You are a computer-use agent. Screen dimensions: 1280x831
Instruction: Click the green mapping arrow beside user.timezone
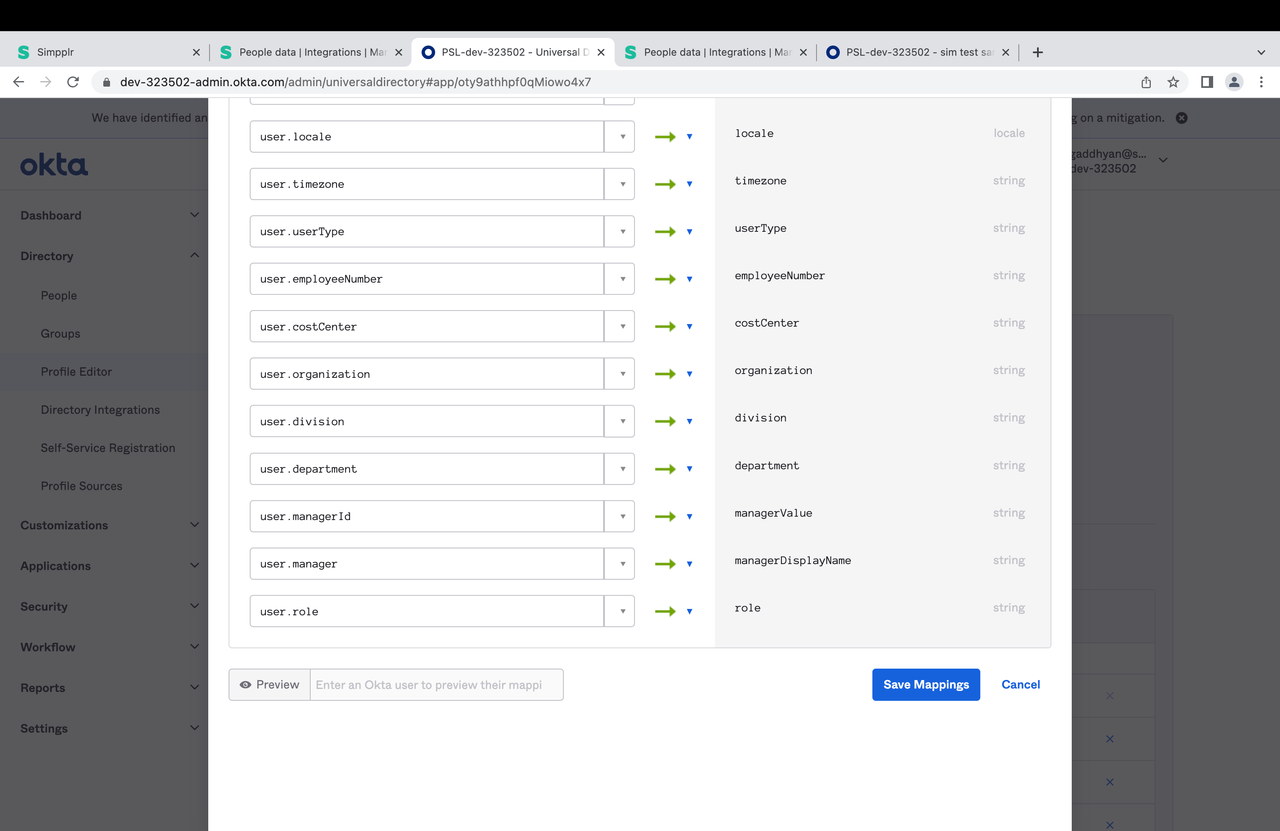[x=666, y=183]
